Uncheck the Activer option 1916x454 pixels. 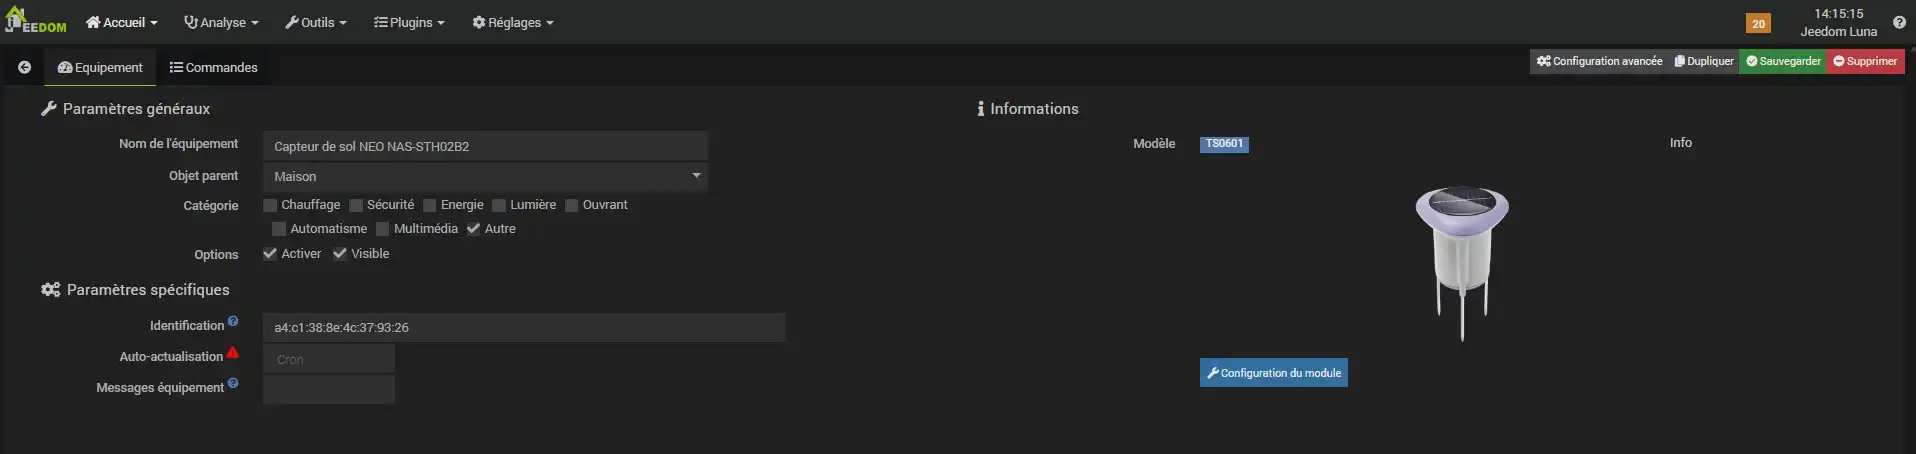tap(270, 254)
